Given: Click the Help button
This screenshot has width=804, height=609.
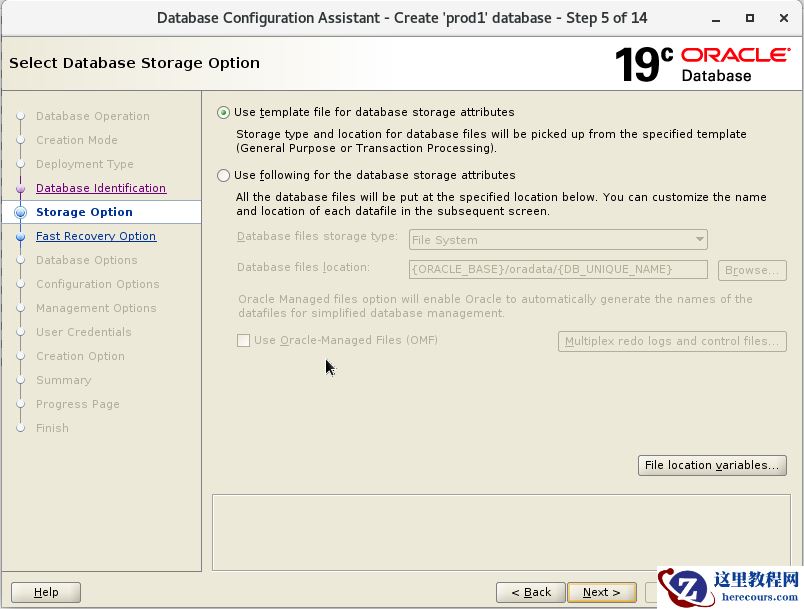Looking at the screenshot, I should [46, 593].
